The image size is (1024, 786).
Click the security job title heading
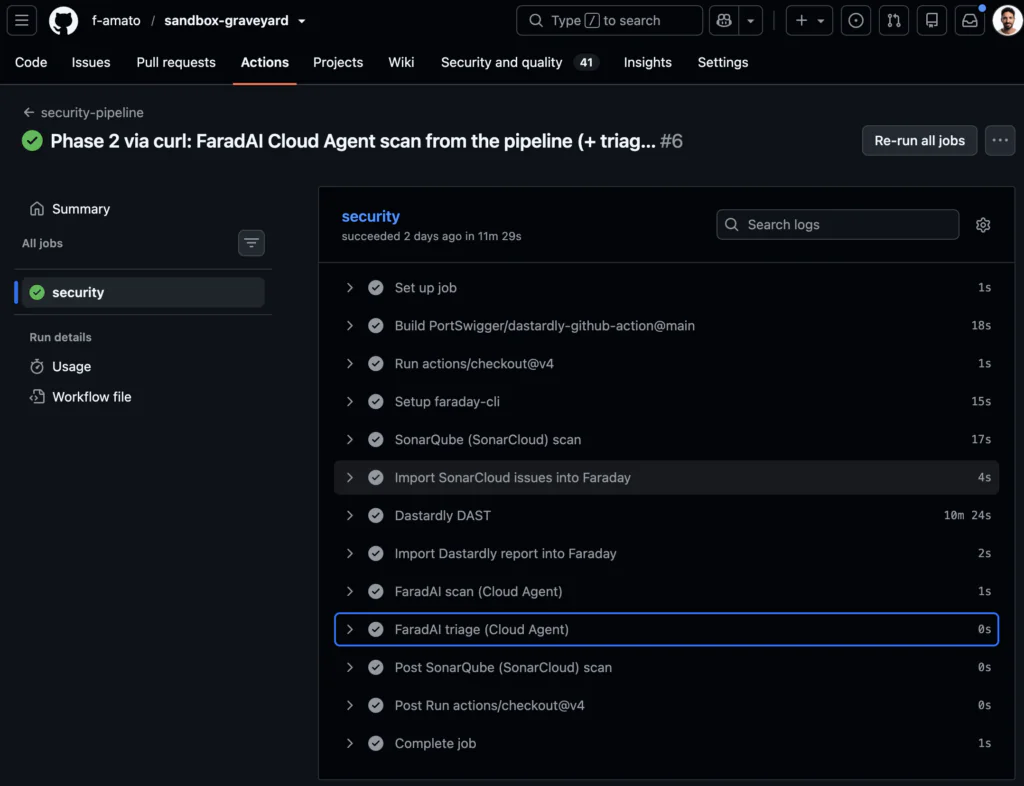[x=370, y=216]
